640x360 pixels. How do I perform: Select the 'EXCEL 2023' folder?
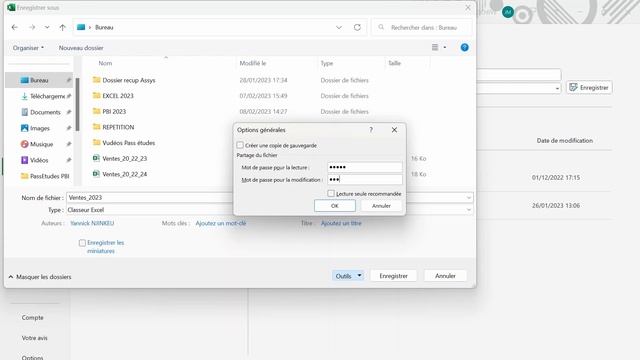118,96
